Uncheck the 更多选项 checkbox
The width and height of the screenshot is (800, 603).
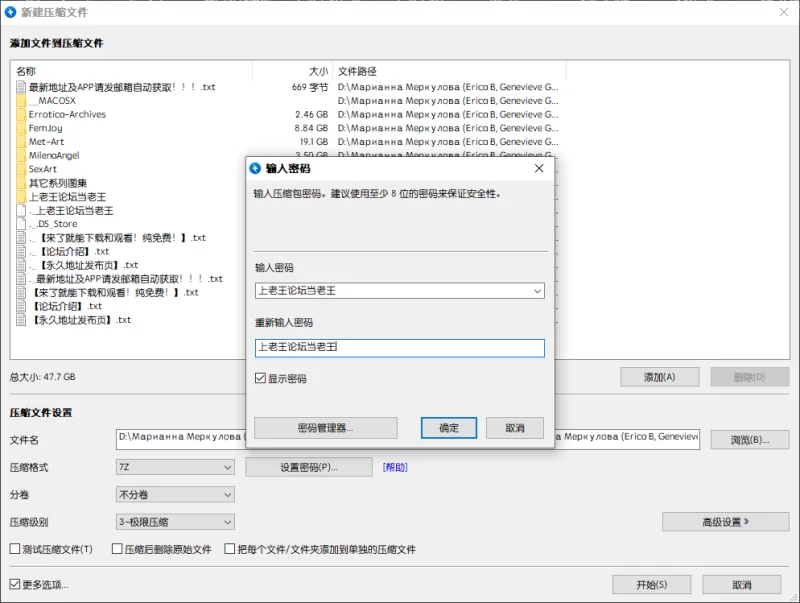pos(15,584)
